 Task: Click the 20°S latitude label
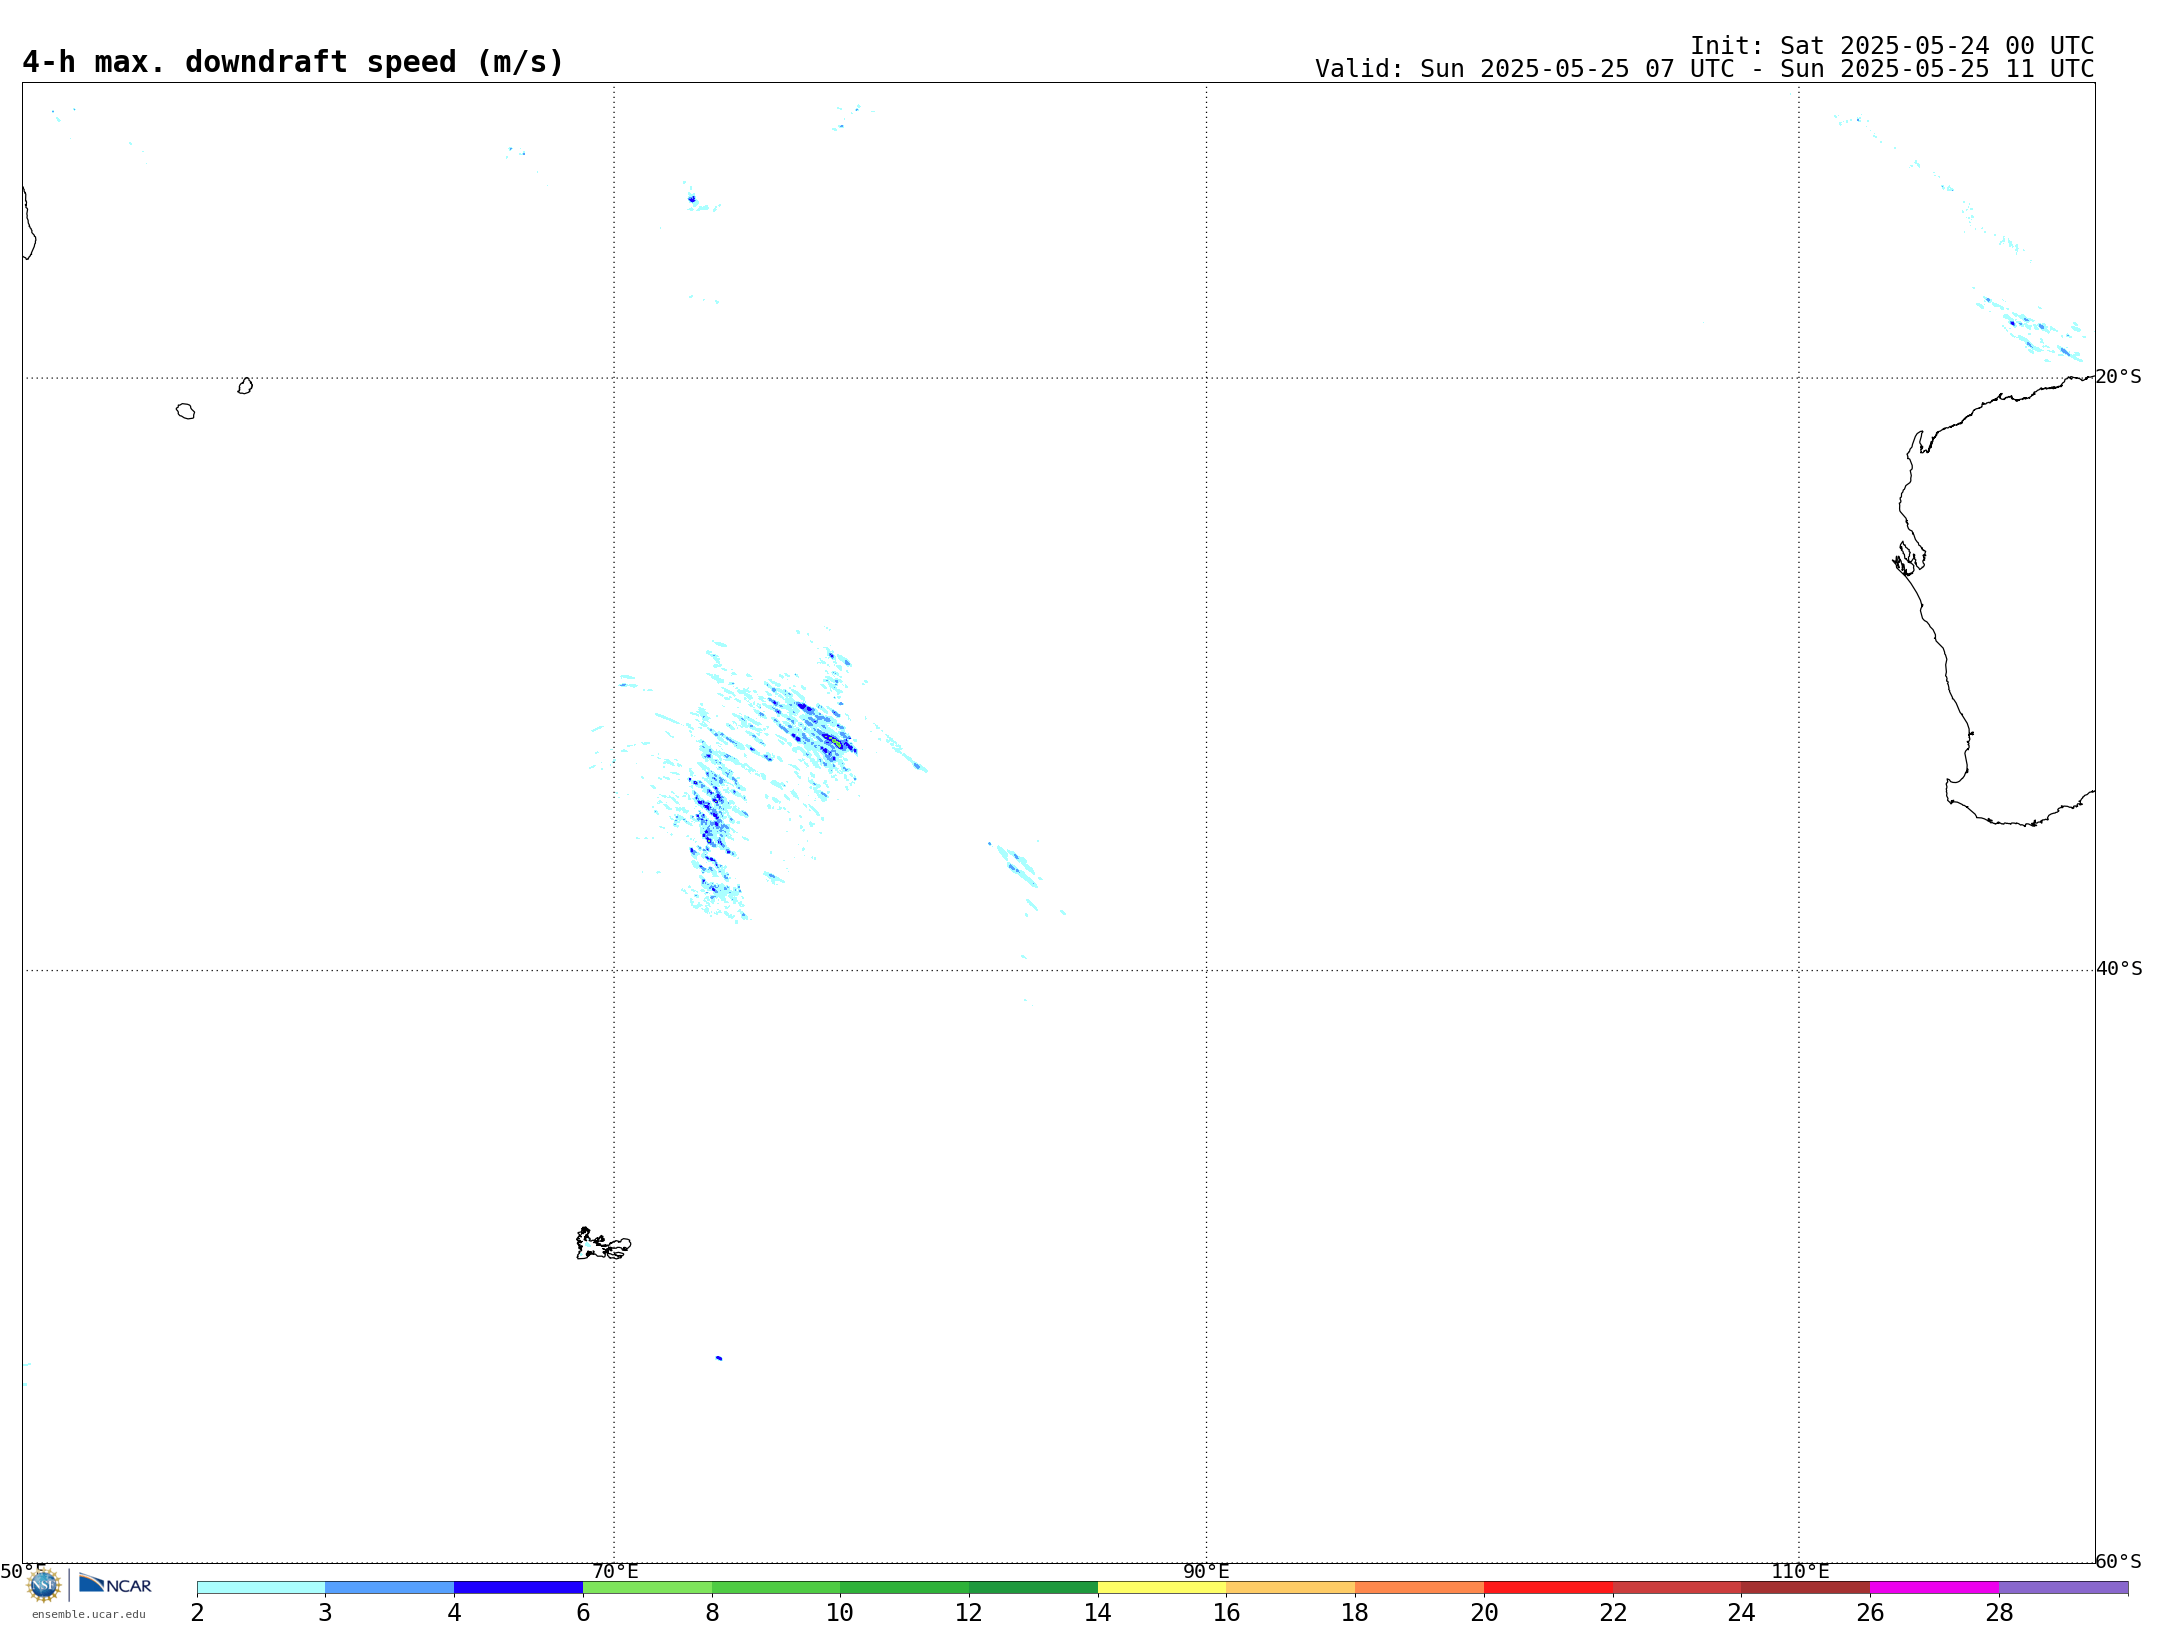[x=2118, y=377]
